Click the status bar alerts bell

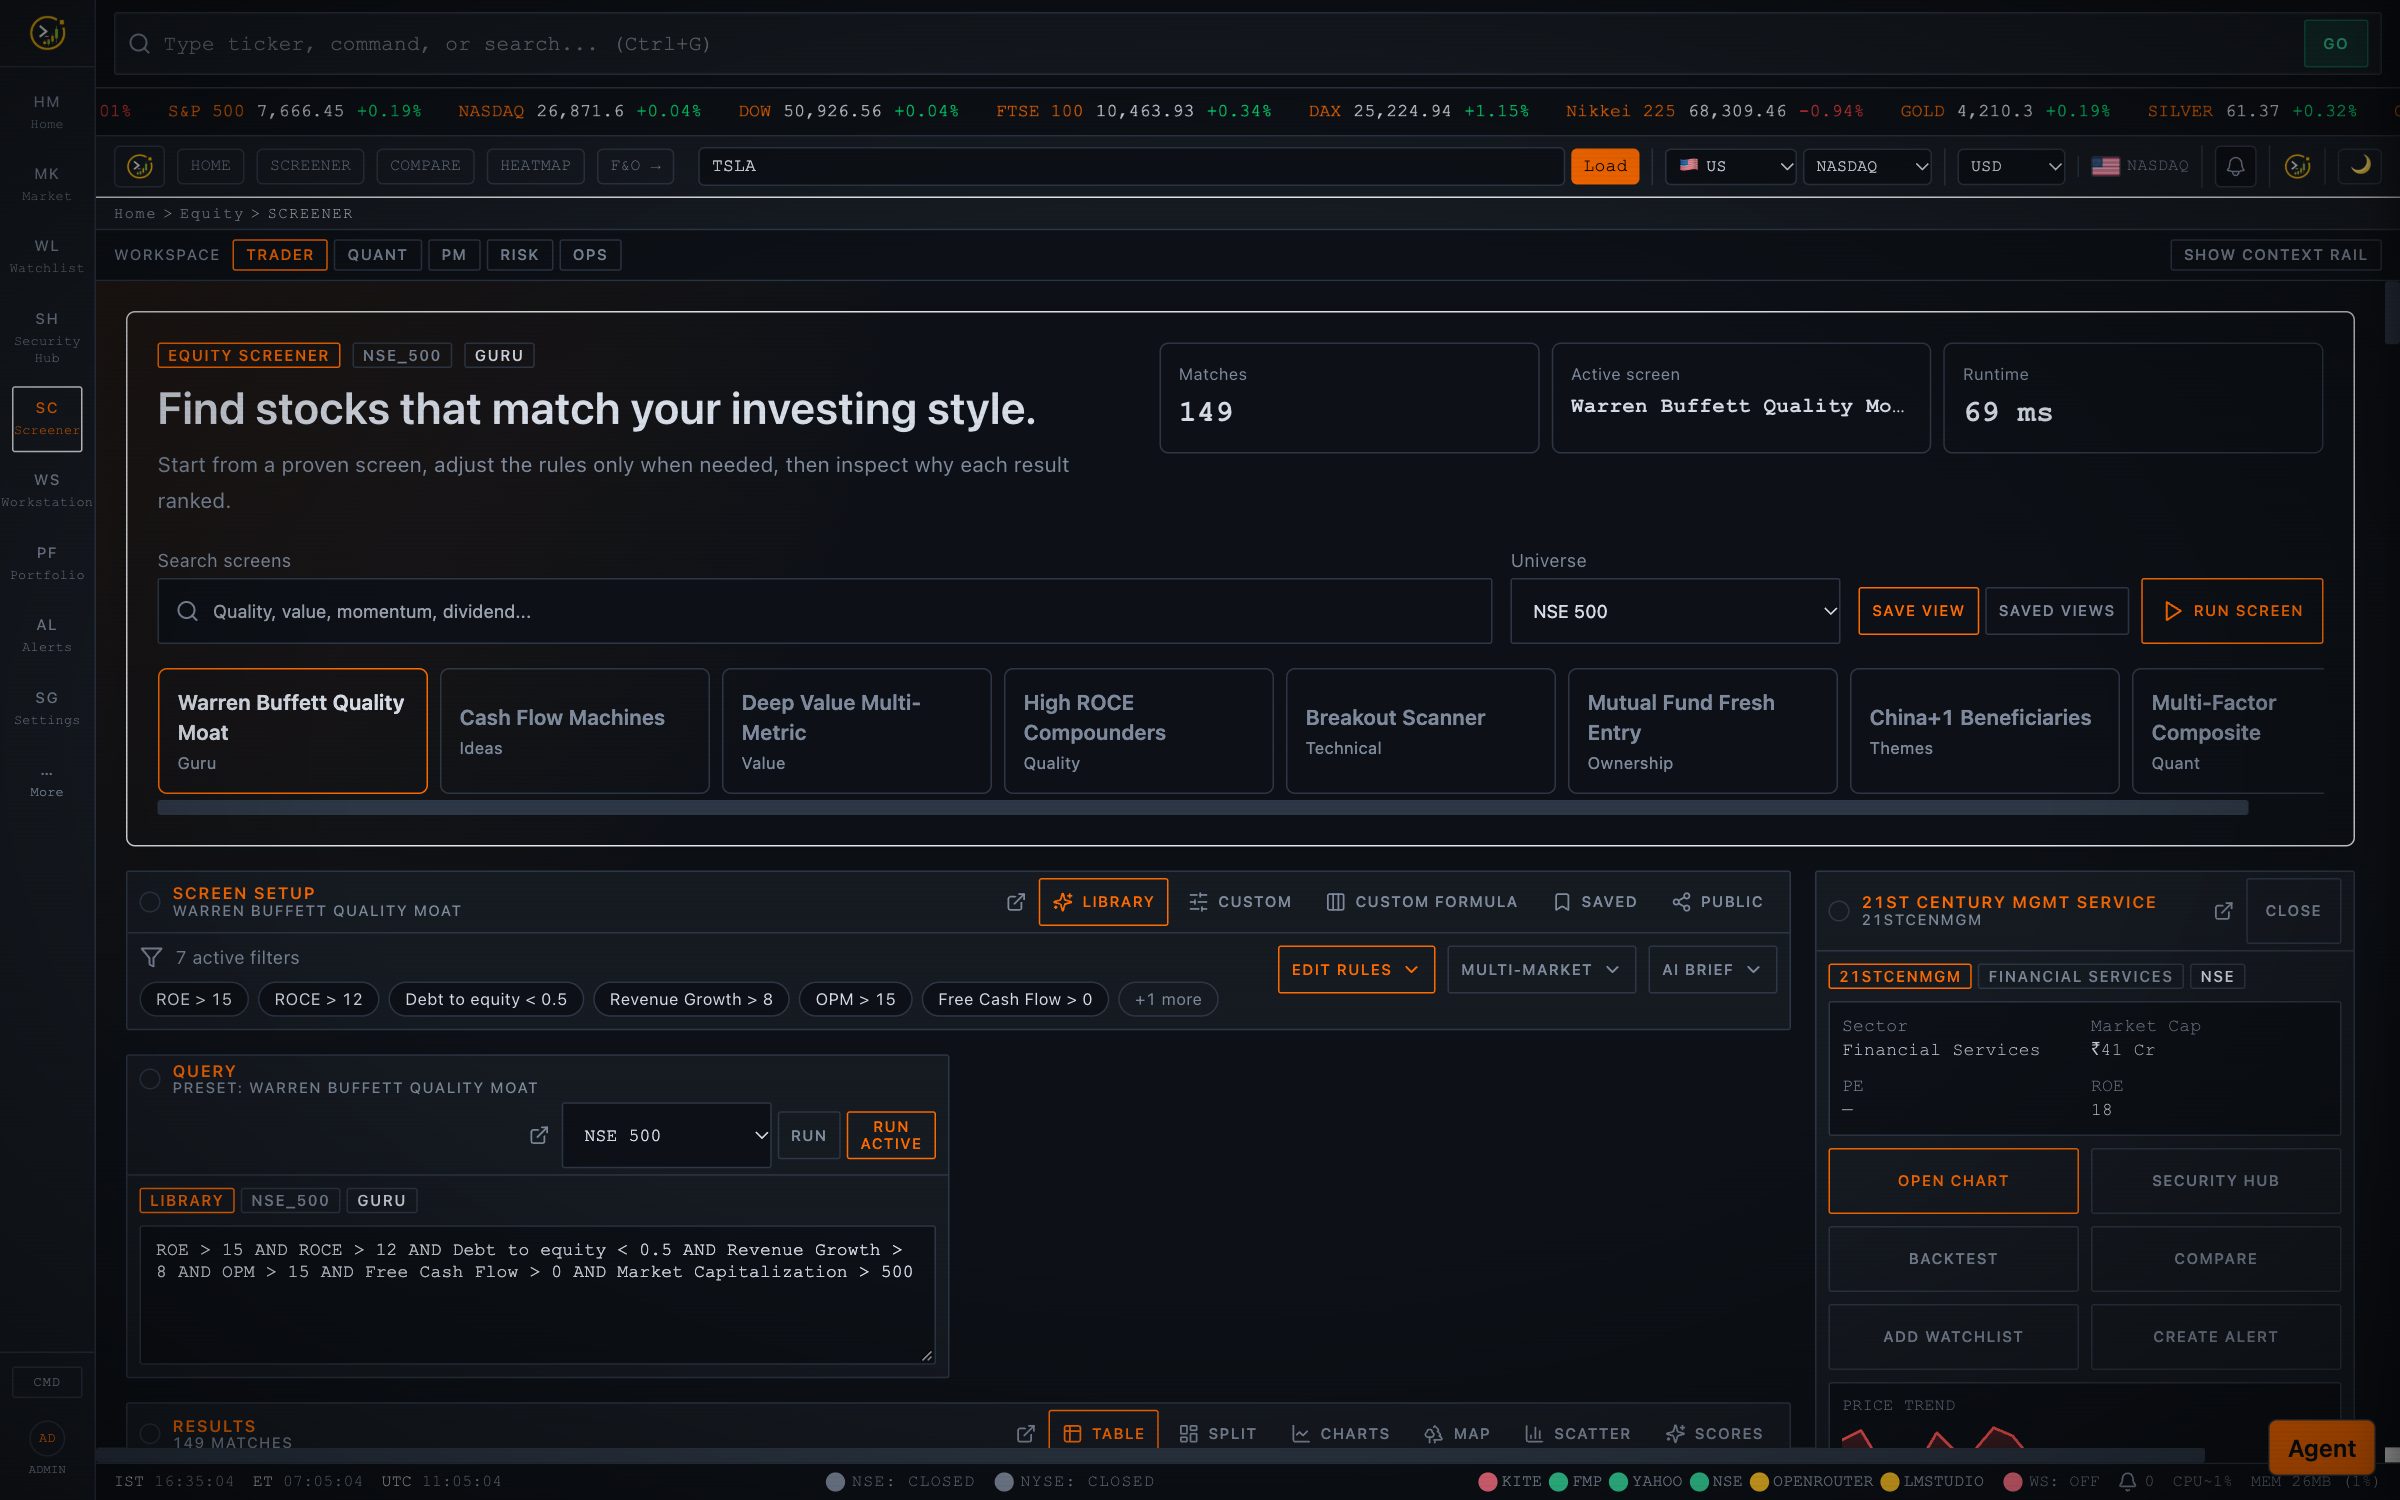pos(2127,1481)
